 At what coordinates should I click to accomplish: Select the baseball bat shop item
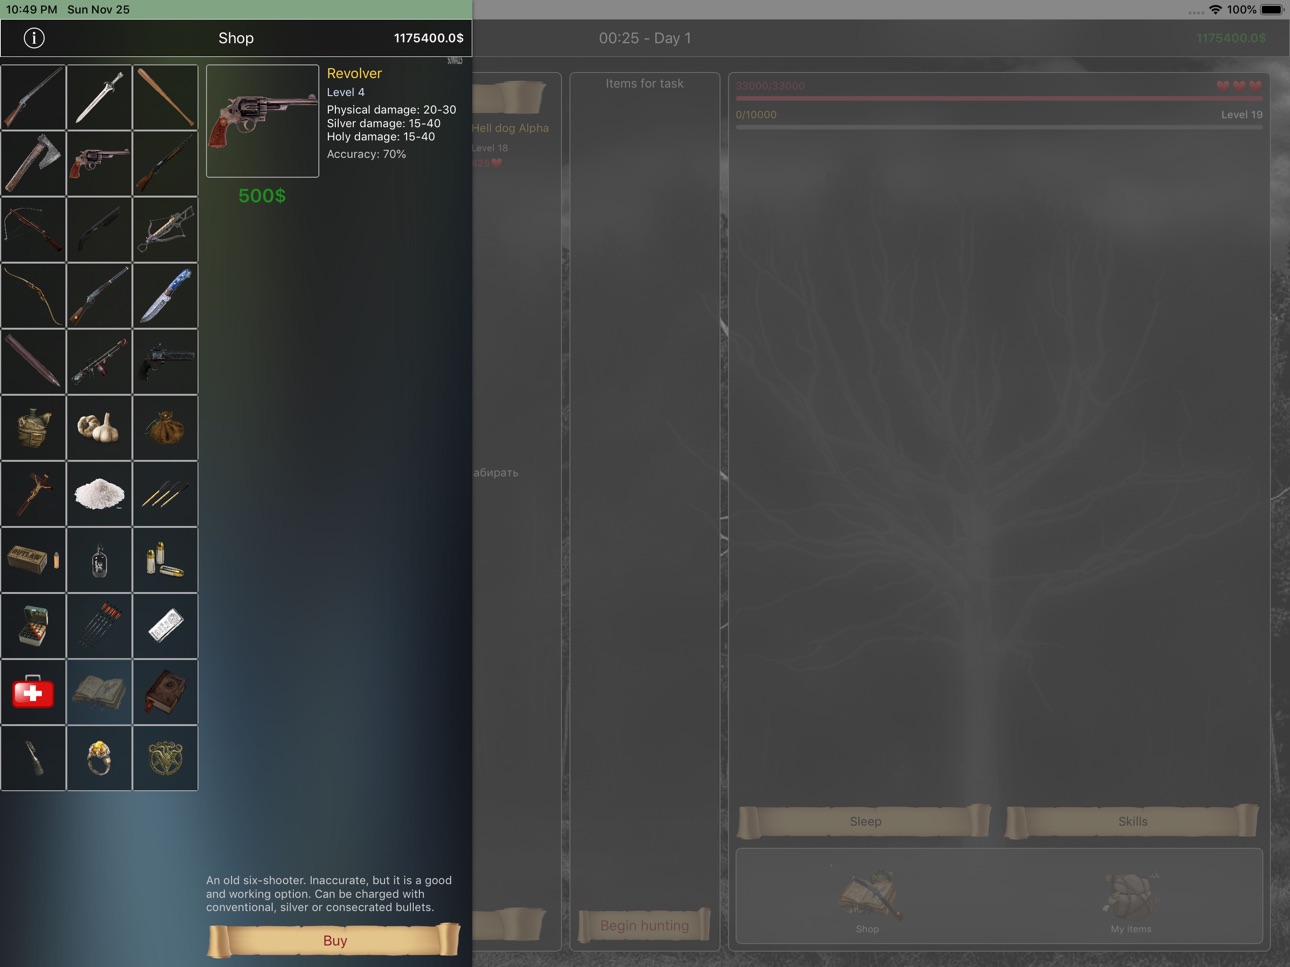pos(165,97)
